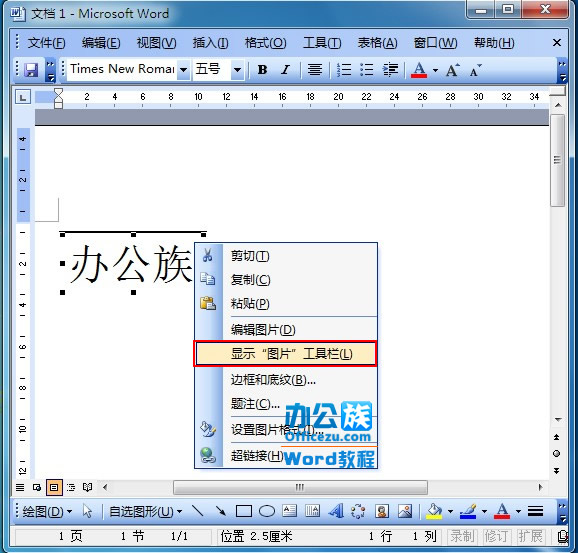578x553 pixels.
Task: Toggle Italic formatting
Action: point(285,69)
